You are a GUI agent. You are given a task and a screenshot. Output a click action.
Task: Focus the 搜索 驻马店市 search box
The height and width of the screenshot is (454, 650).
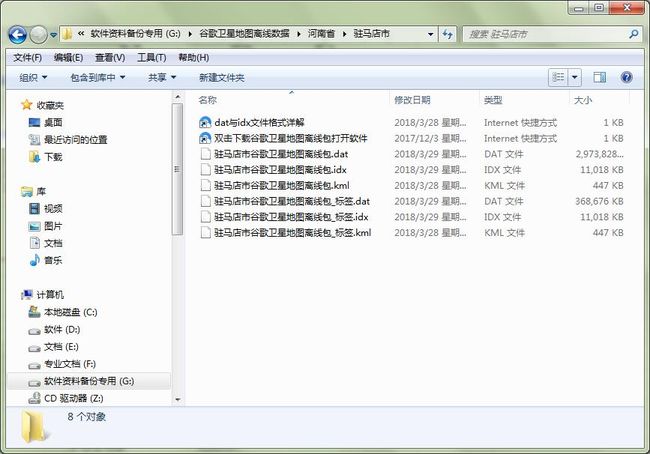tap(551, 34)
